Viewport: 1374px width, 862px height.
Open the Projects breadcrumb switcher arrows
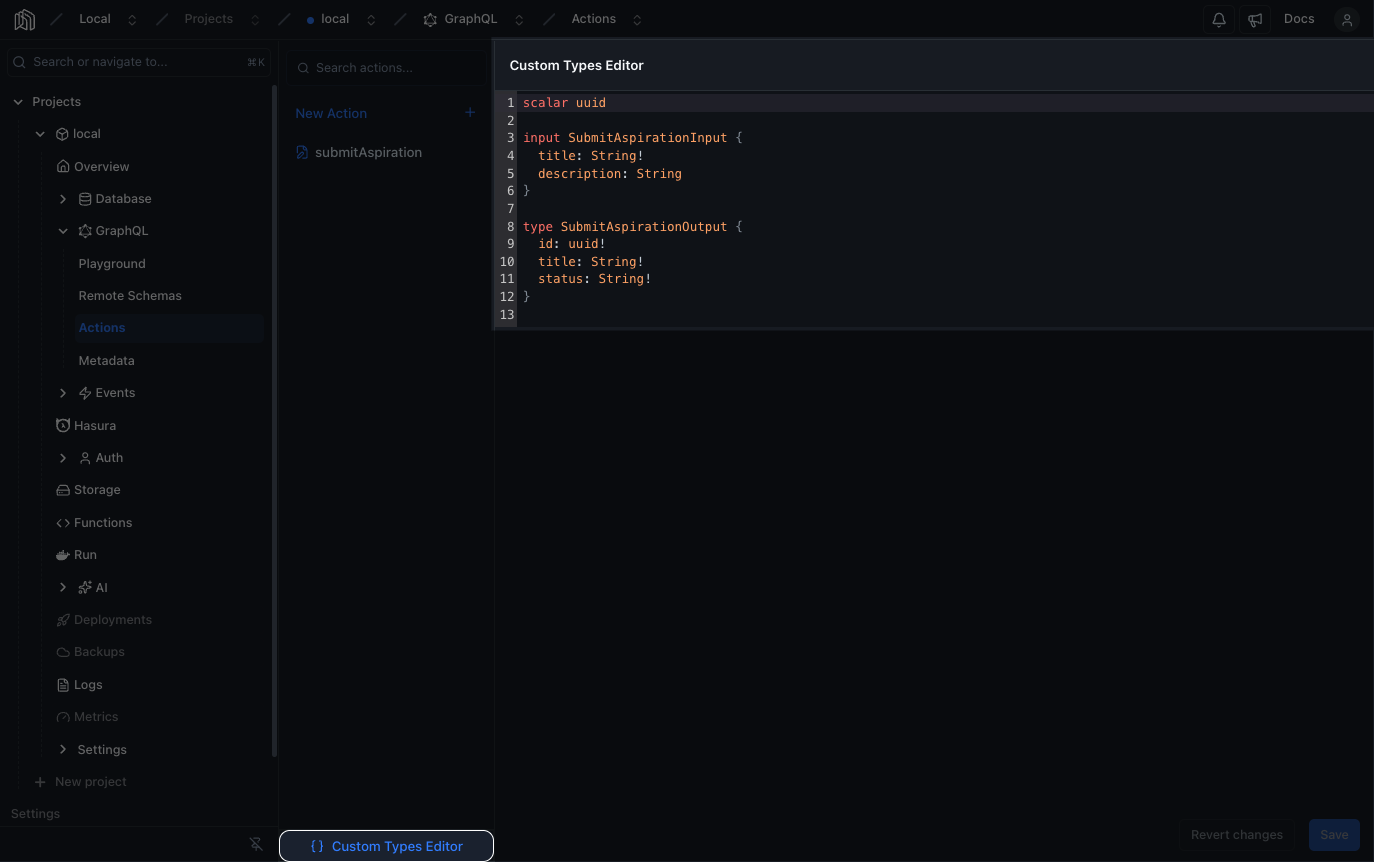click(x=255, y=19)
